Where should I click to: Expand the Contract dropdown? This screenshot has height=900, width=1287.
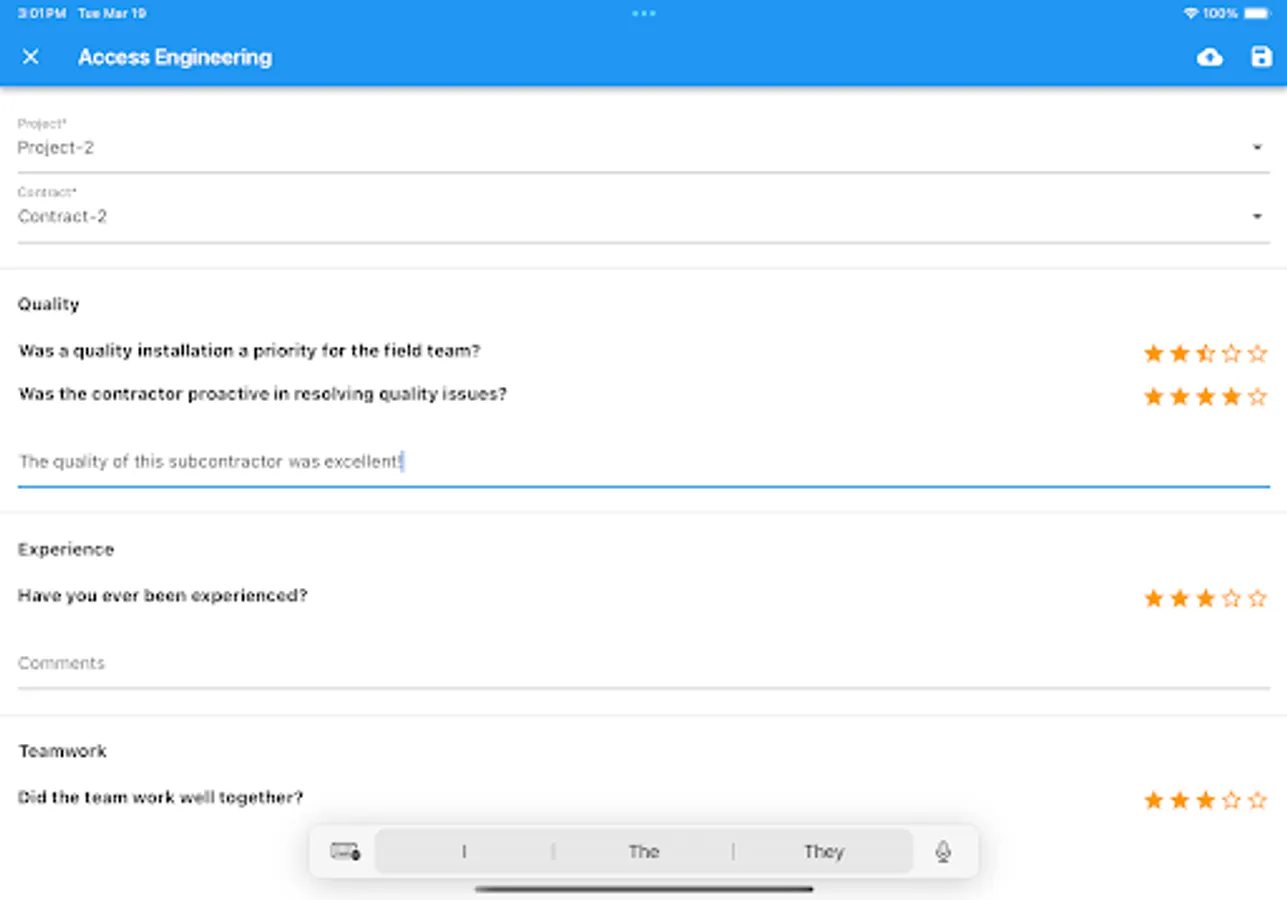point(1258,216)
